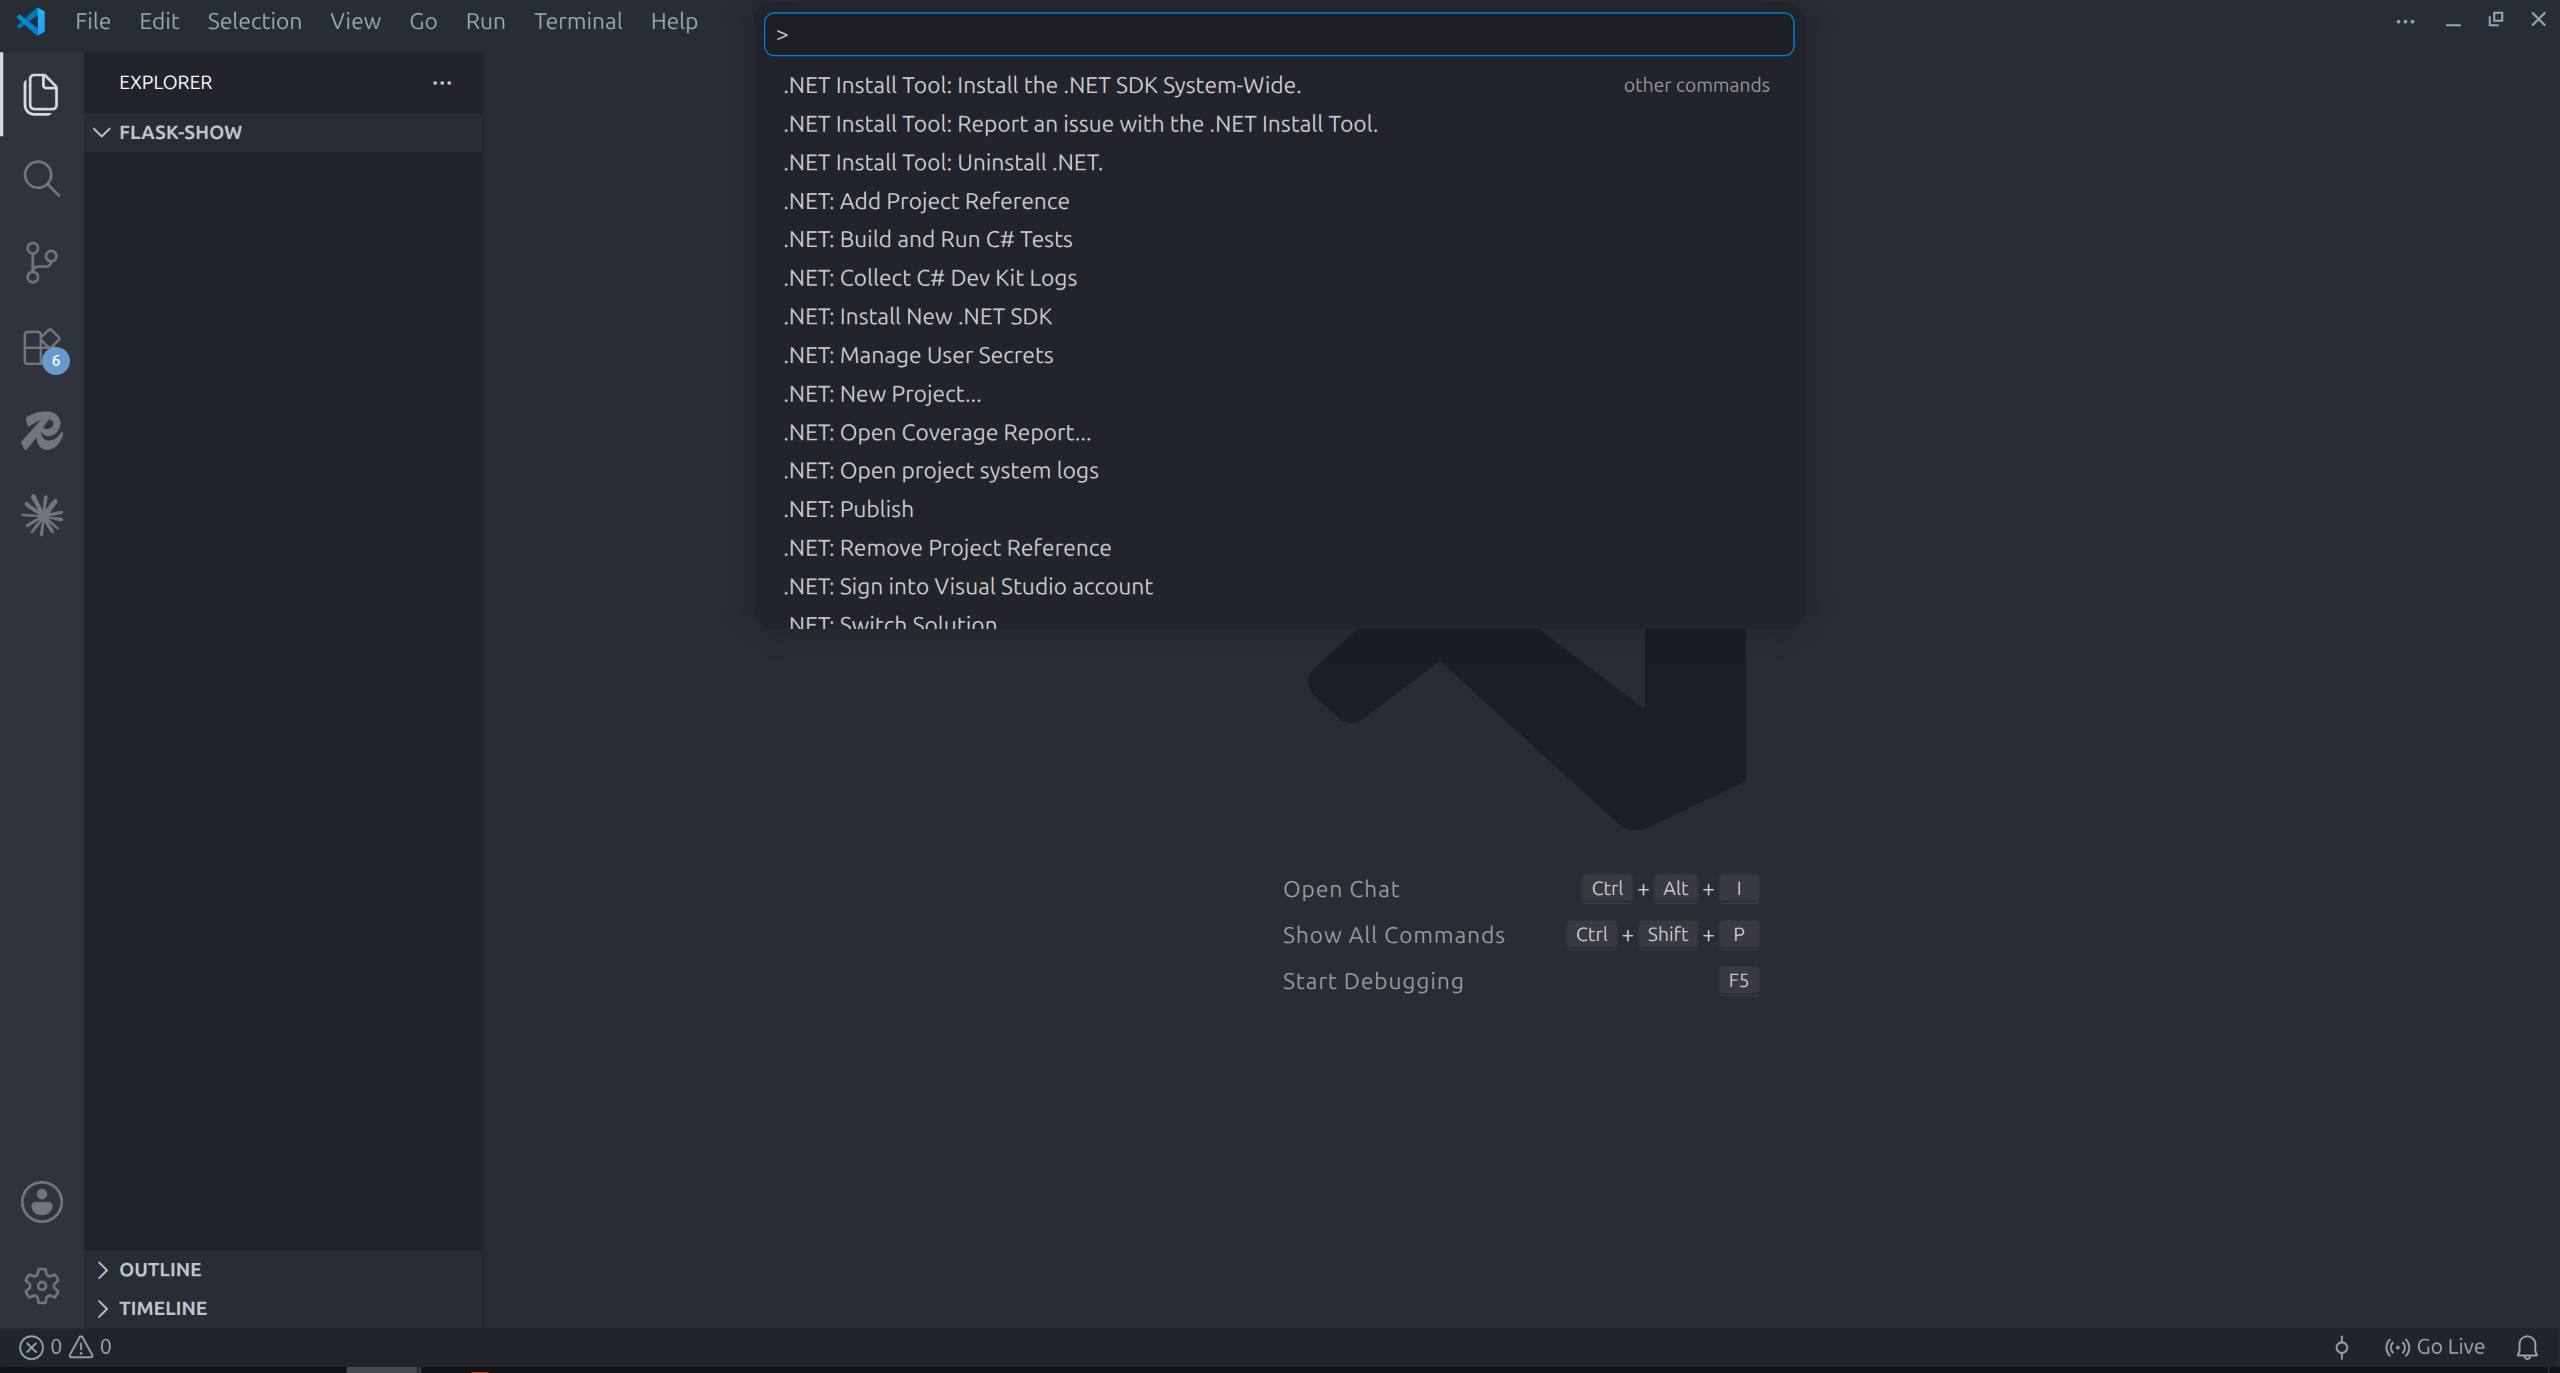Select .NET: New Project... command
The height and width of the screenshot is (1373, 2560).
coord(1279,394)
